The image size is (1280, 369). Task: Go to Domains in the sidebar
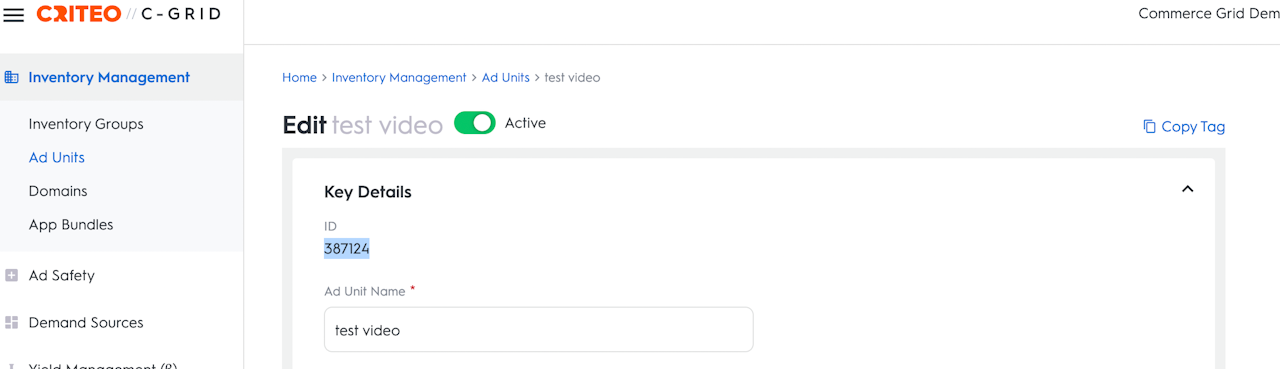click(58, 191)
